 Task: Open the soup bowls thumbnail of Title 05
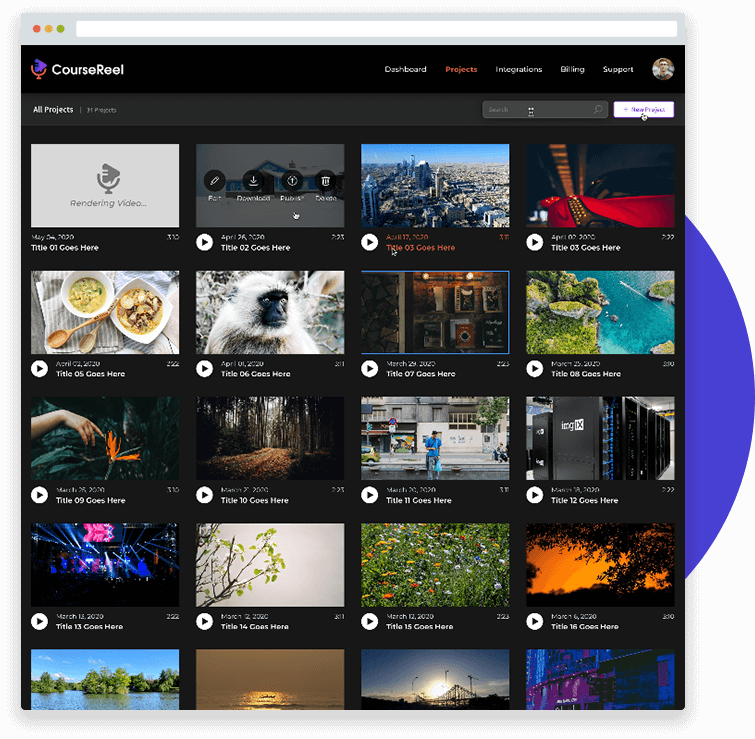(x=105, y=312)
